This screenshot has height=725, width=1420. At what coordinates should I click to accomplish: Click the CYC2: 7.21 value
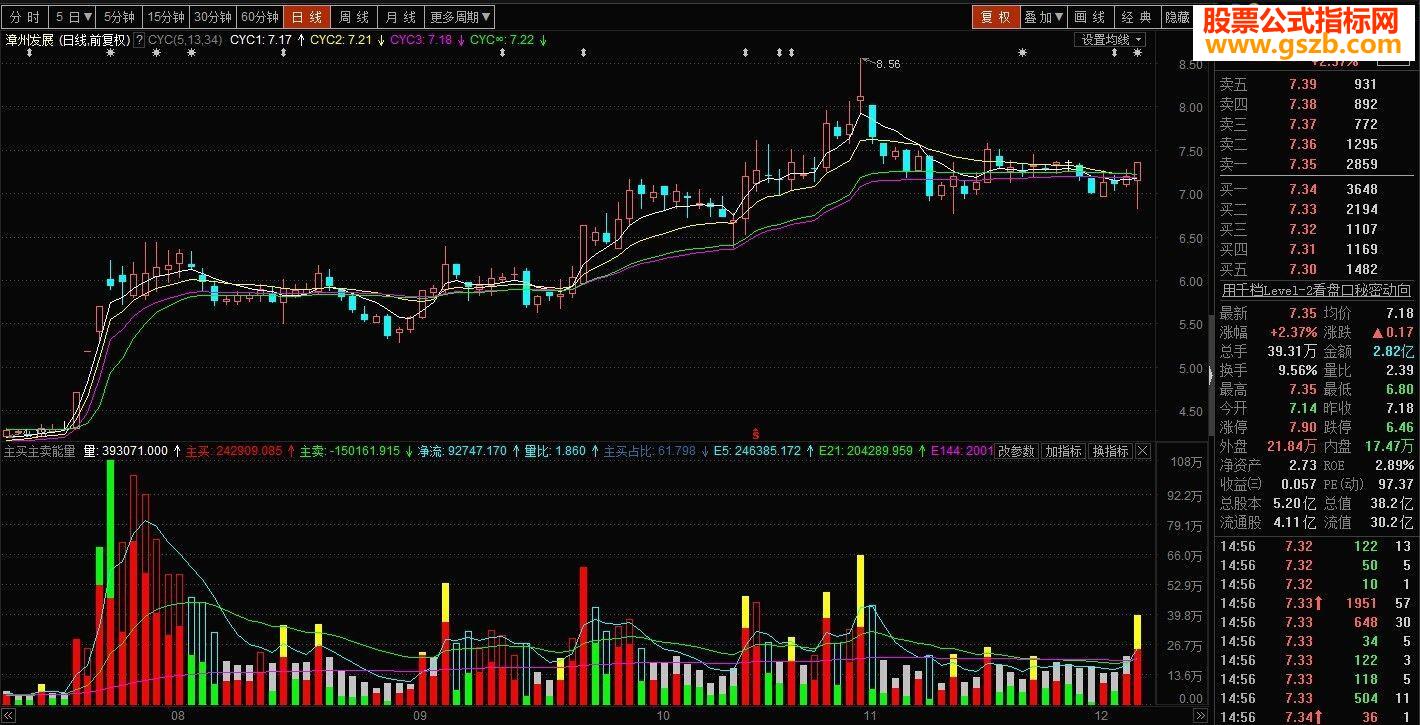click(341, 40)
